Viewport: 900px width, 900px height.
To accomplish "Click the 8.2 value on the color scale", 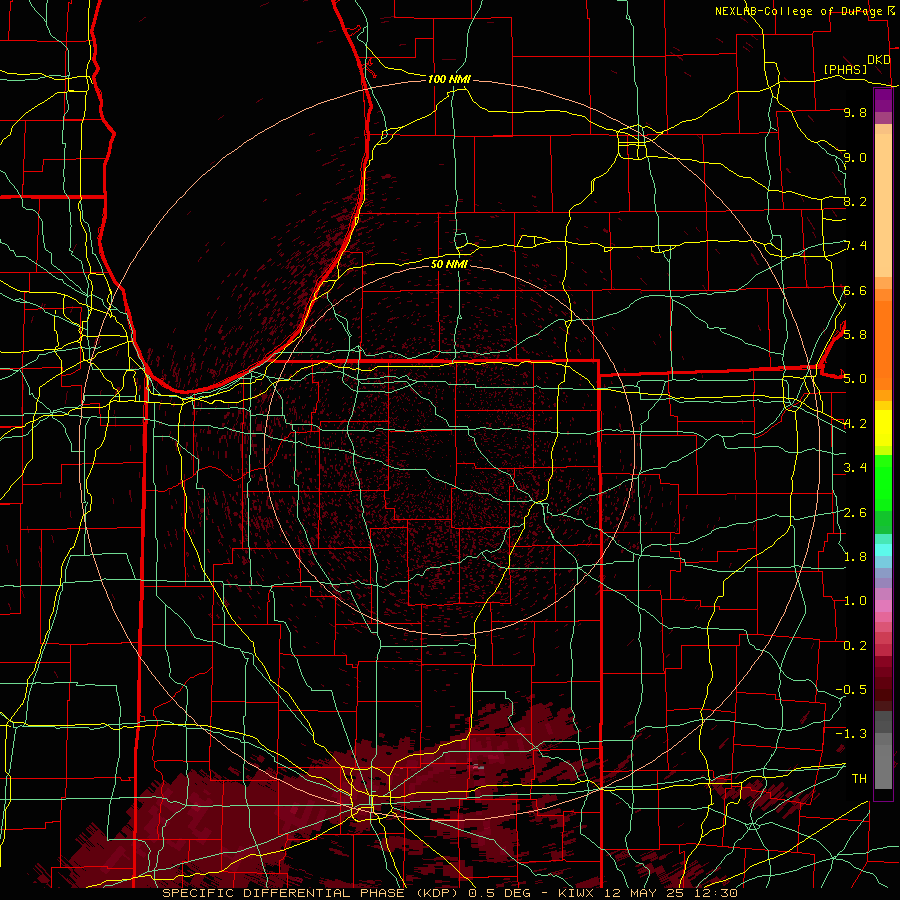I will [855, 201].
